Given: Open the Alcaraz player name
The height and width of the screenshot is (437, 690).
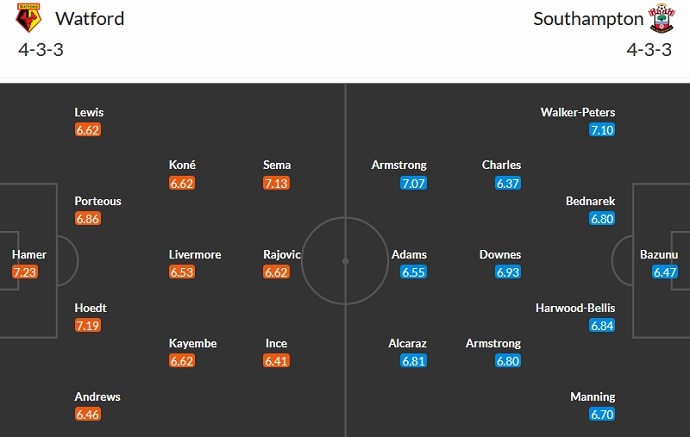Looking at the screenshot, I should pos(408,343).
